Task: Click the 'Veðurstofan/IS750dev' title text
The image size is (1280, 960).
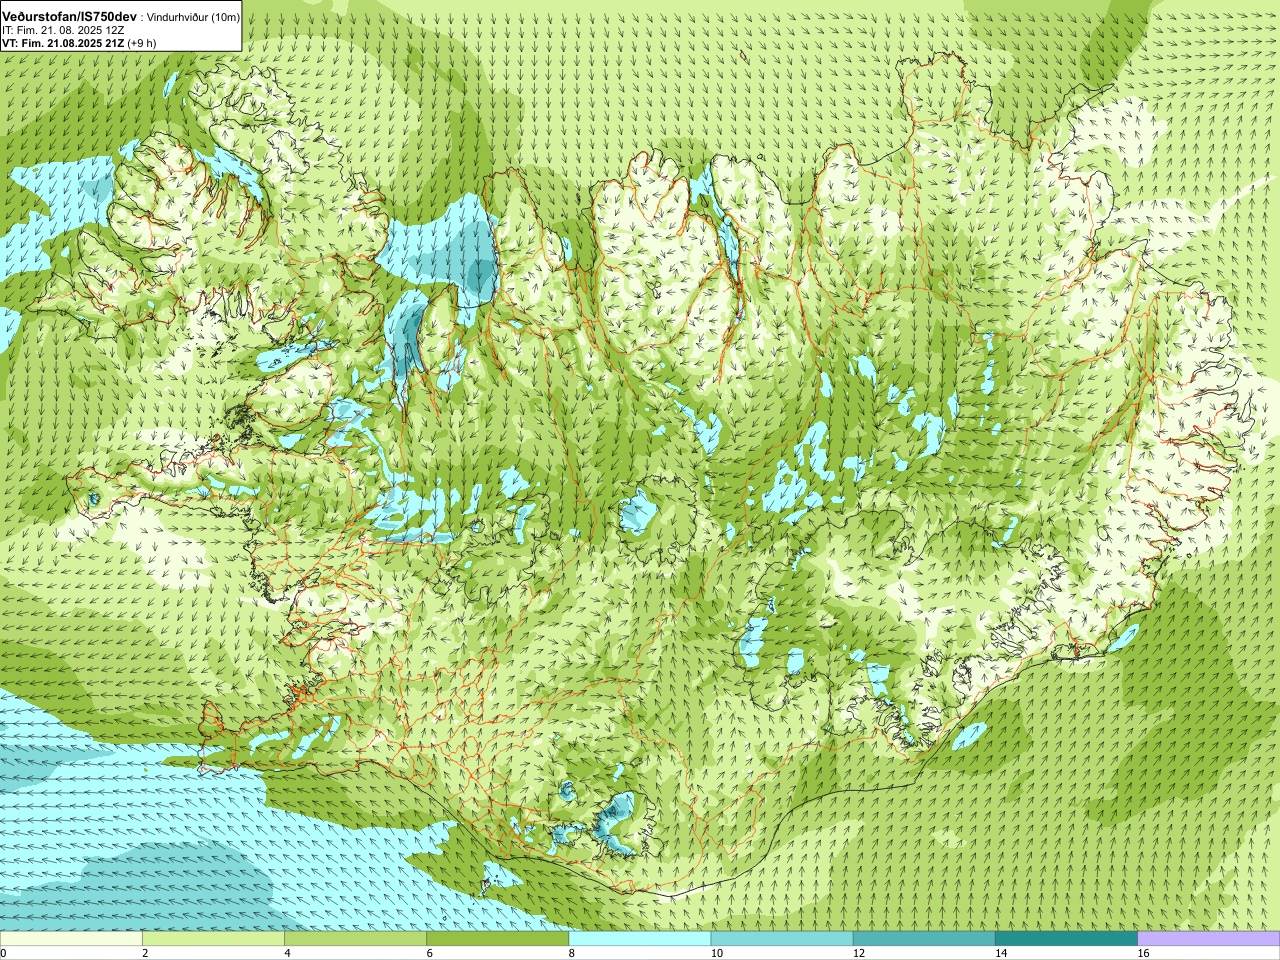Action: click(70, 17)
